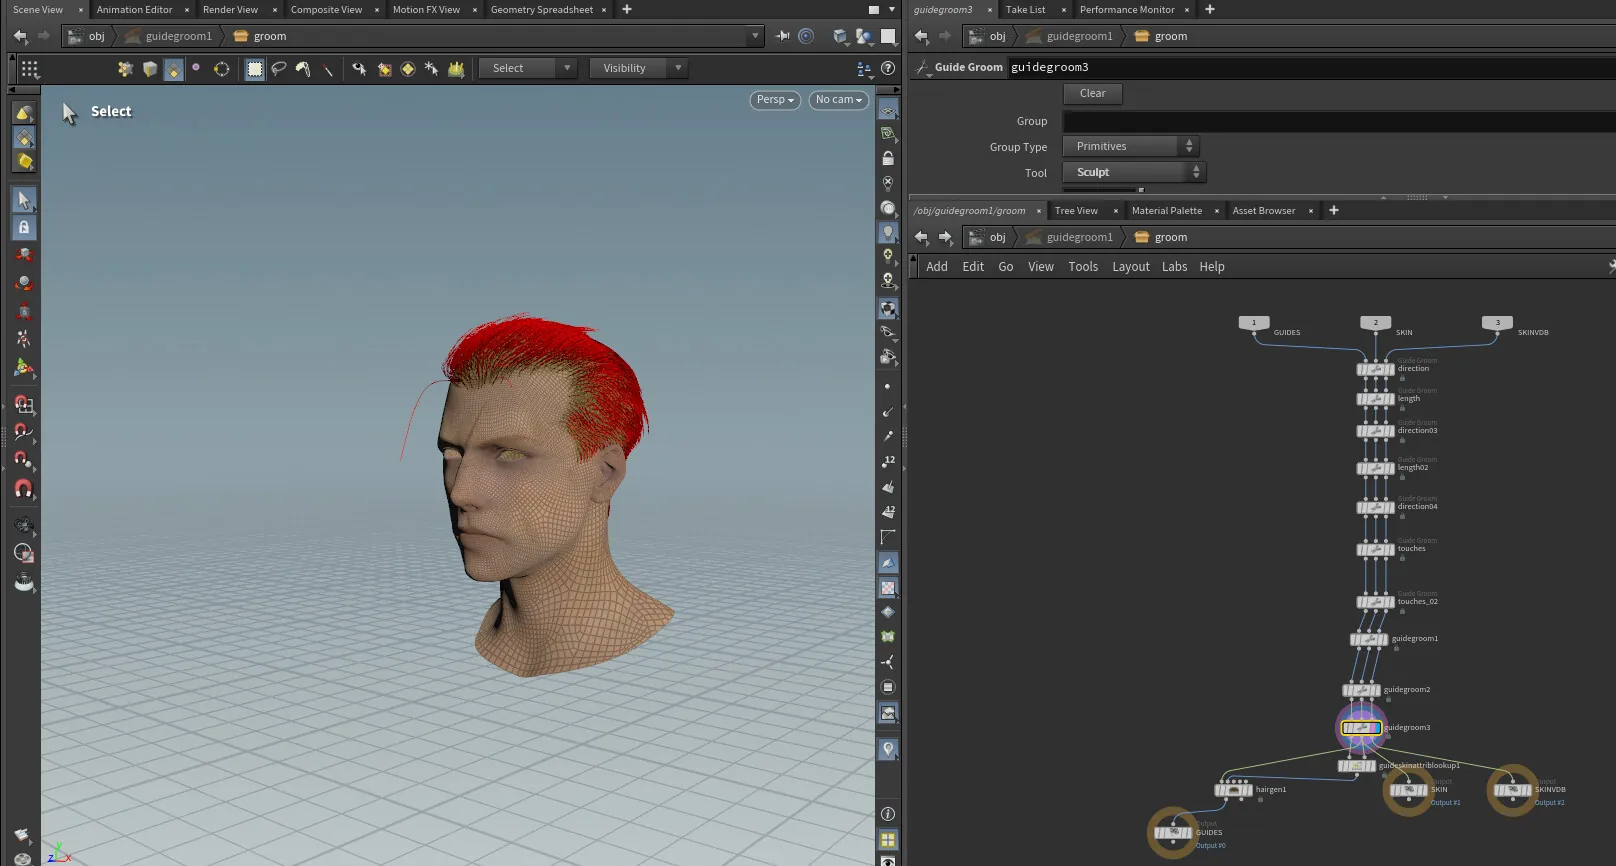Viewport: 1616px width, 866px height.
Task: Open the Select mode dropdown
Action: (x=527, y=68)
